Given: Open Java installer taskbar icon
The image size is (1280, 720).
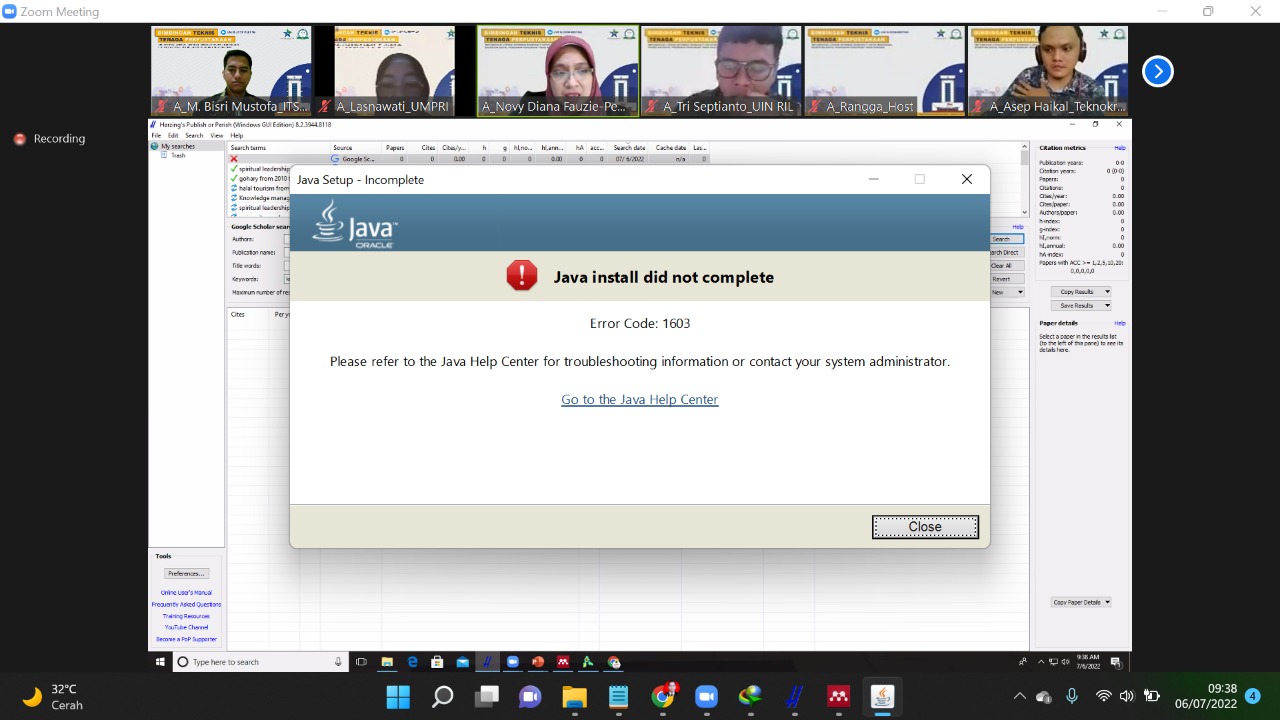Looking at the screenshot, I should [x=882, y=697].
